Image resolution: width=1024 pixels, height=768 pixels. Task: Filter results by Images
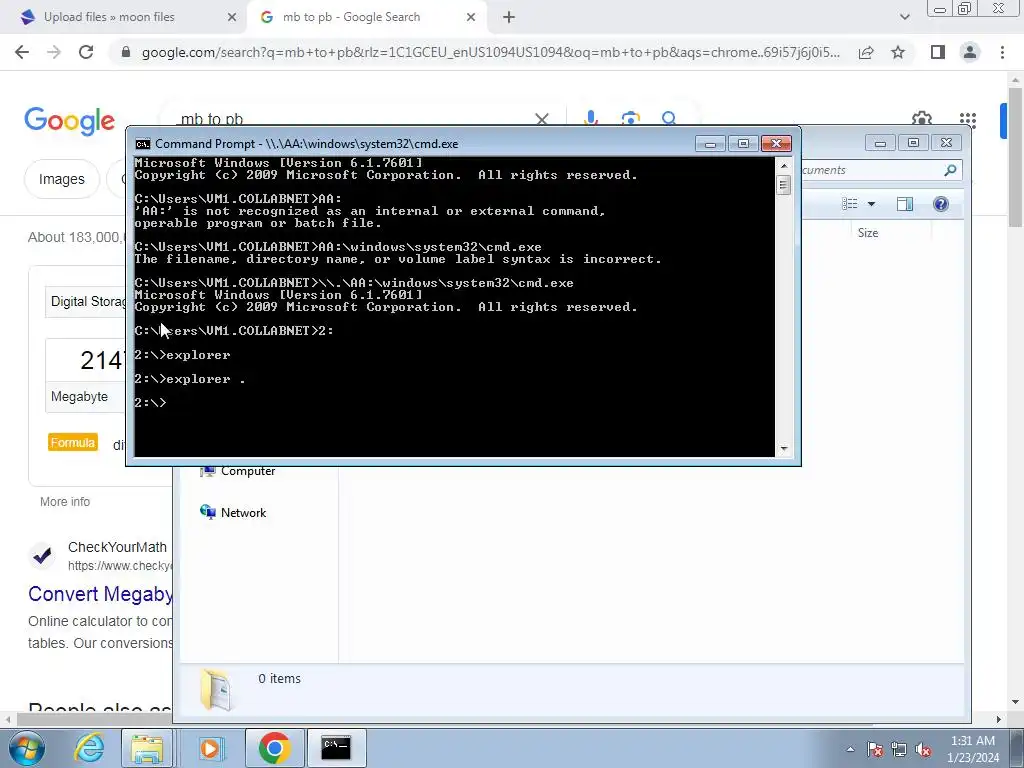tap(62, 179)
